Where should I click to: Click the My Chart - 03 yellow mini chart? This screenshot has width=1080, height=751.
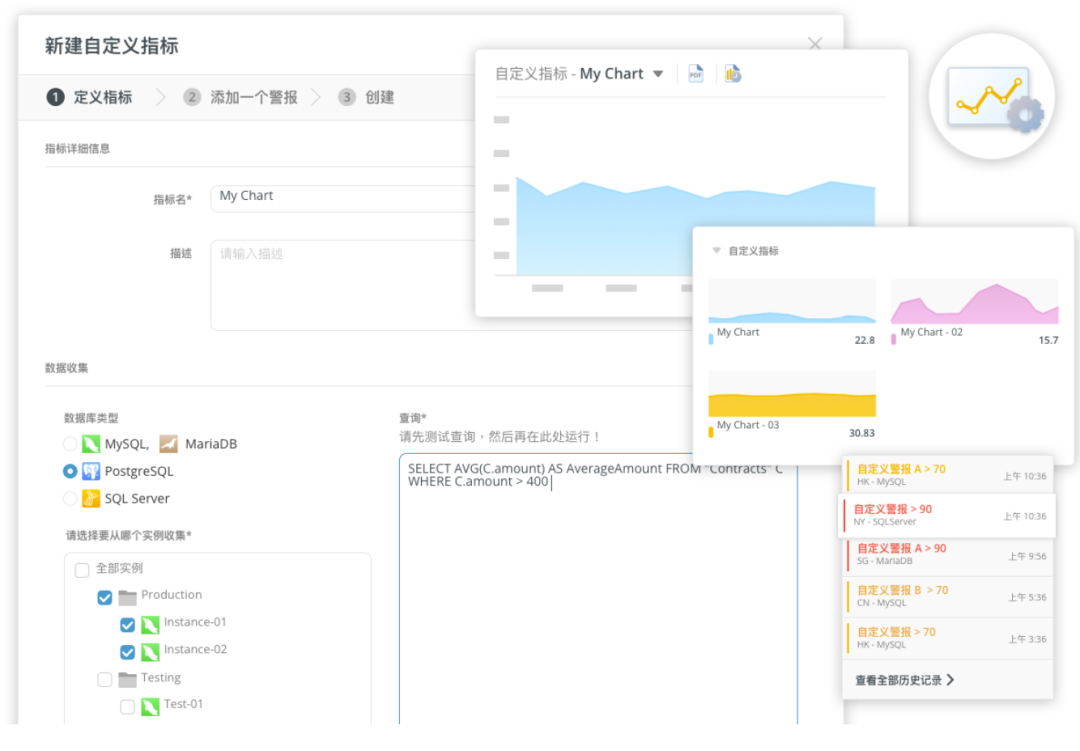pos(792,393)
